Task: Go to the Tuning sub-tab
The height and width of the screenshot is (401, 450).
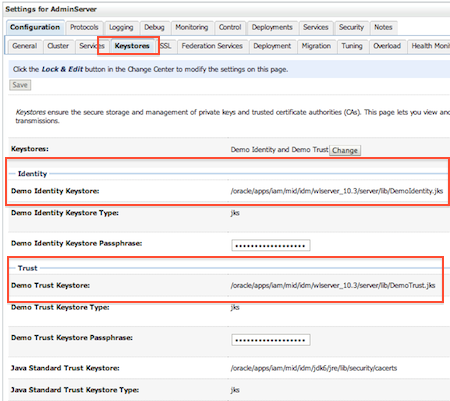Action: 352,46
